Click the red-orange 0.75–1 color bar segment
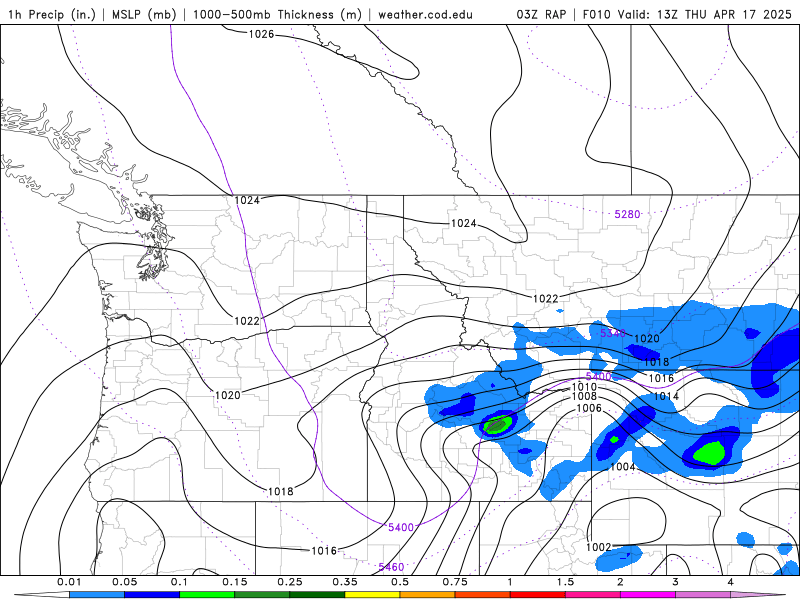800x600 pixels. point(483,595)
